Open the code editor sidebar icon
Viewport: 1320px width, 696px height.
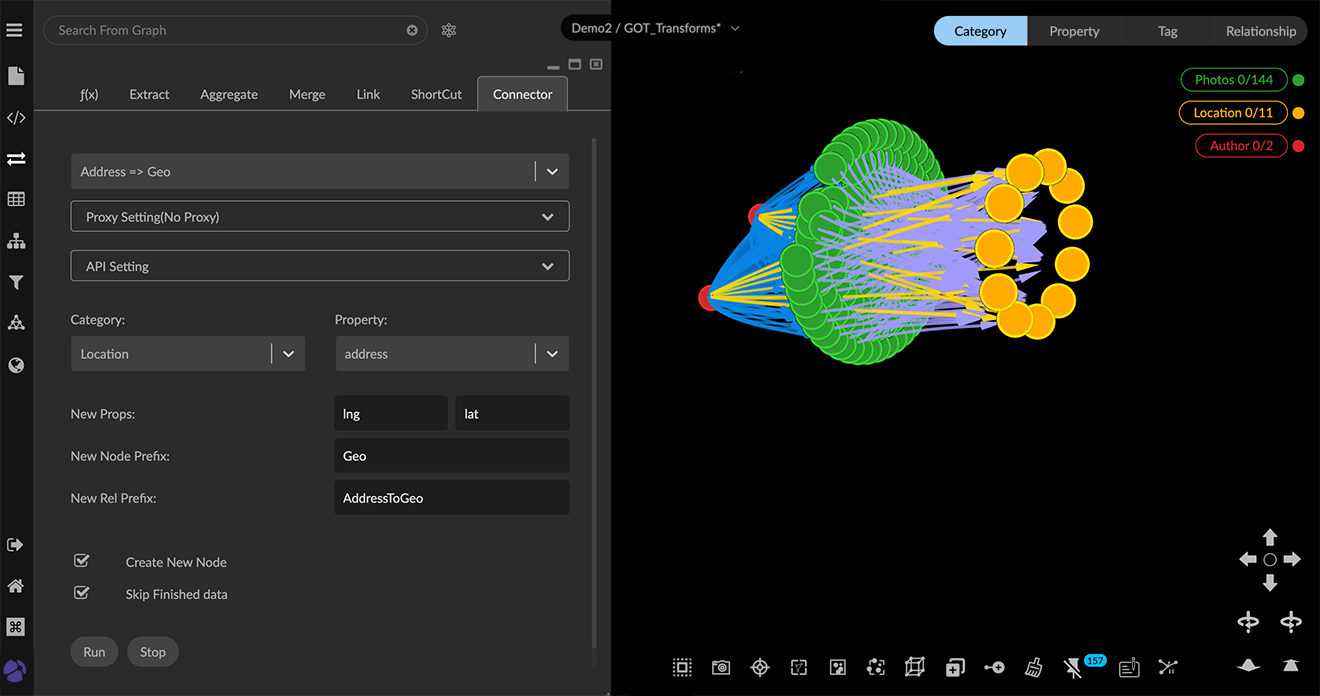pos(16,118)
